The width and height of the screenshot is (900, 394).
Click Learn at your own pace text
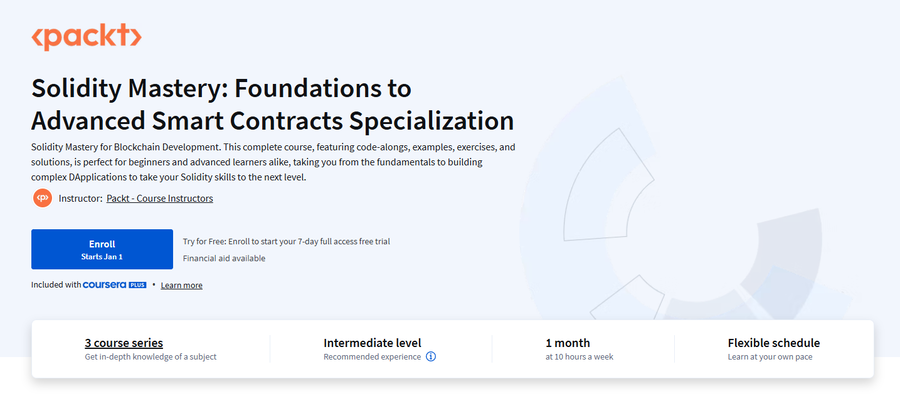pos(770,357)
